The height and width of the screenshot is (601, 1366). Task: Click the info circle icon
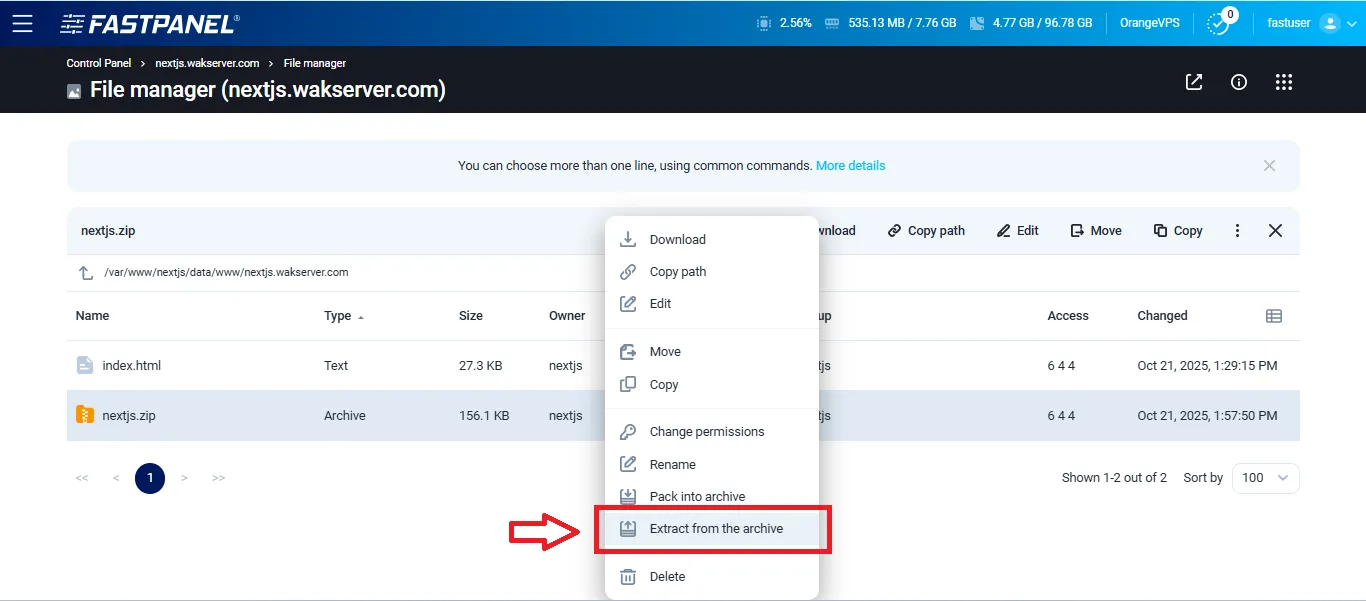pyautogui.click(x=1239, y=83)
